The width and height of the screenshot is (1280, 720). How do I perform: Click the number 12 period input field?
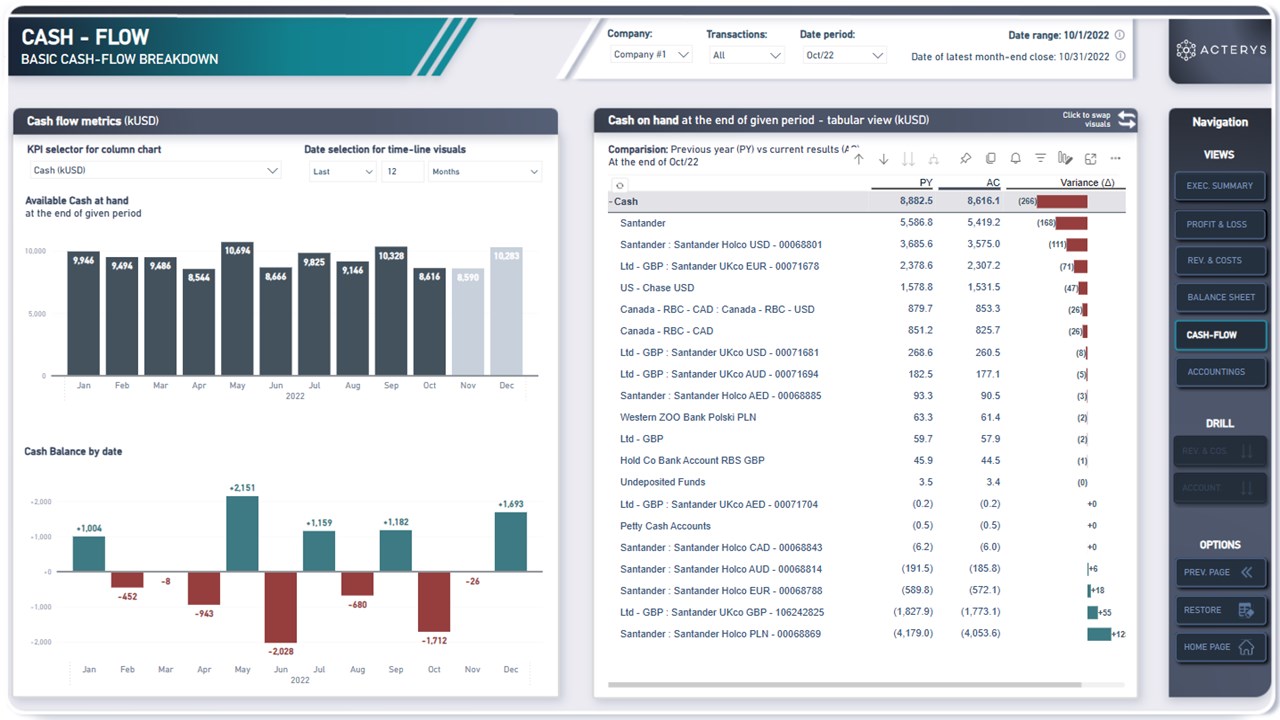tap(402, 172)
